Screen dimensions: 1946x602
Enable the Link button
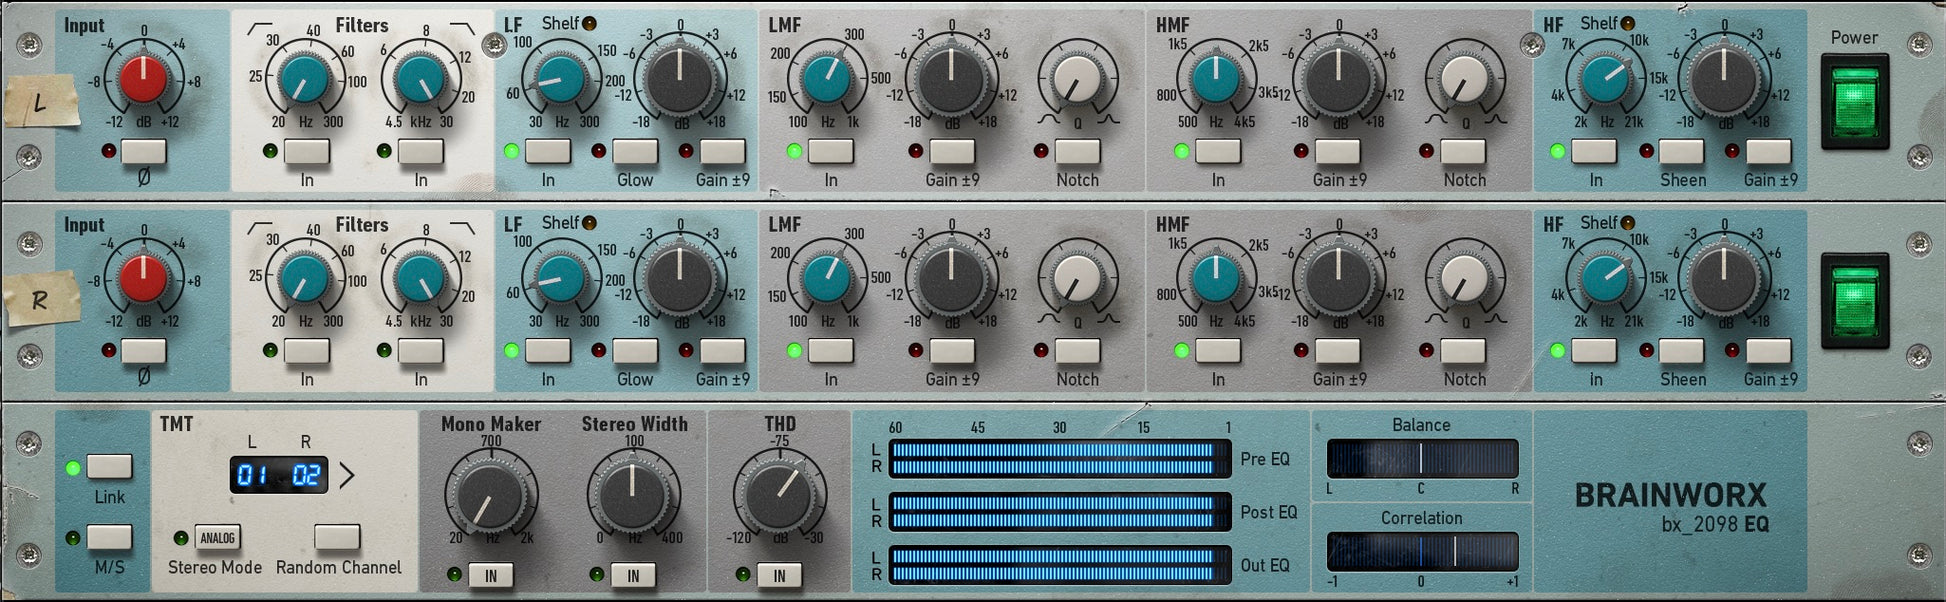coord(109,467)
